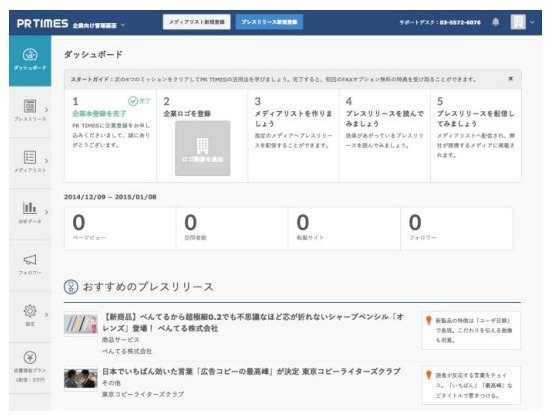
Task: Open the Follower megaphone sidebar icon
Action: point(30,260)
